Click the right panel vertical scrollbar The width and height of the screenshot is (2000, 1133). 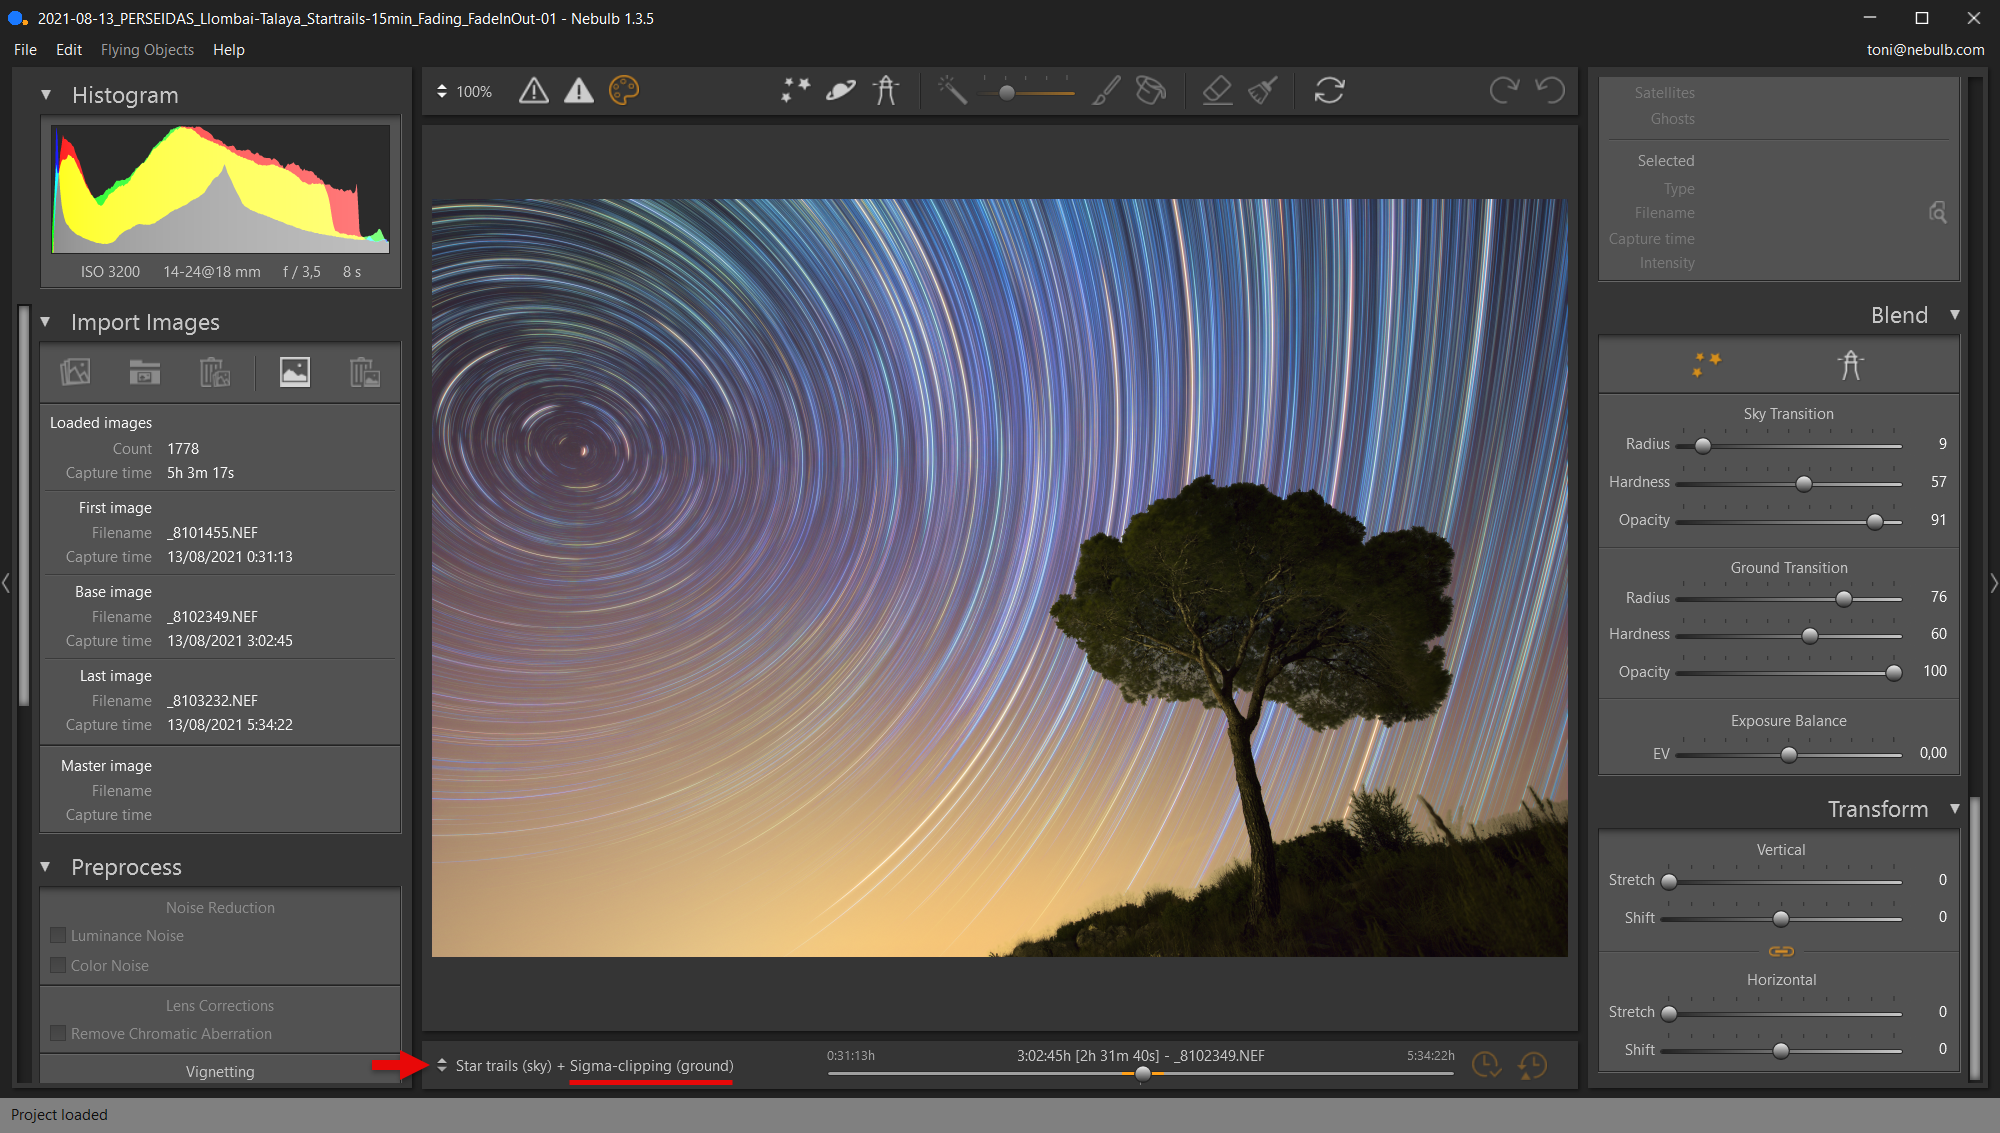pos(1975,938)
